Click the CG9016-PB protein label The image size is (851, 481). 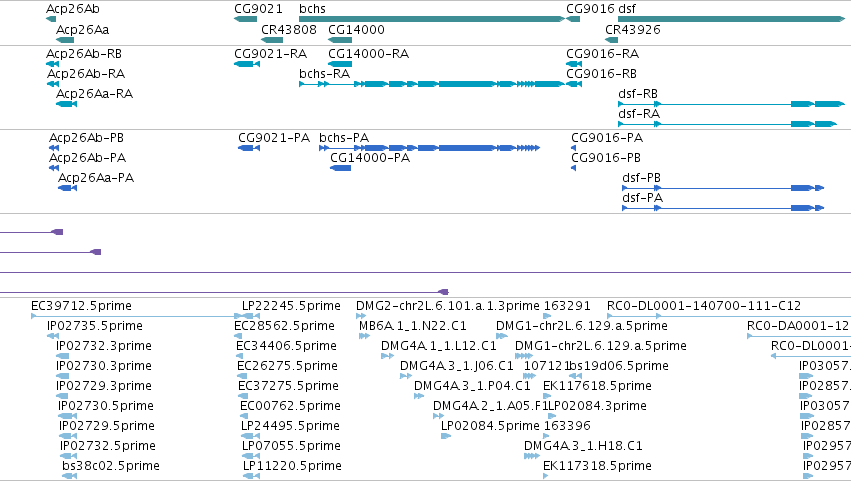(x=606, y=157)
